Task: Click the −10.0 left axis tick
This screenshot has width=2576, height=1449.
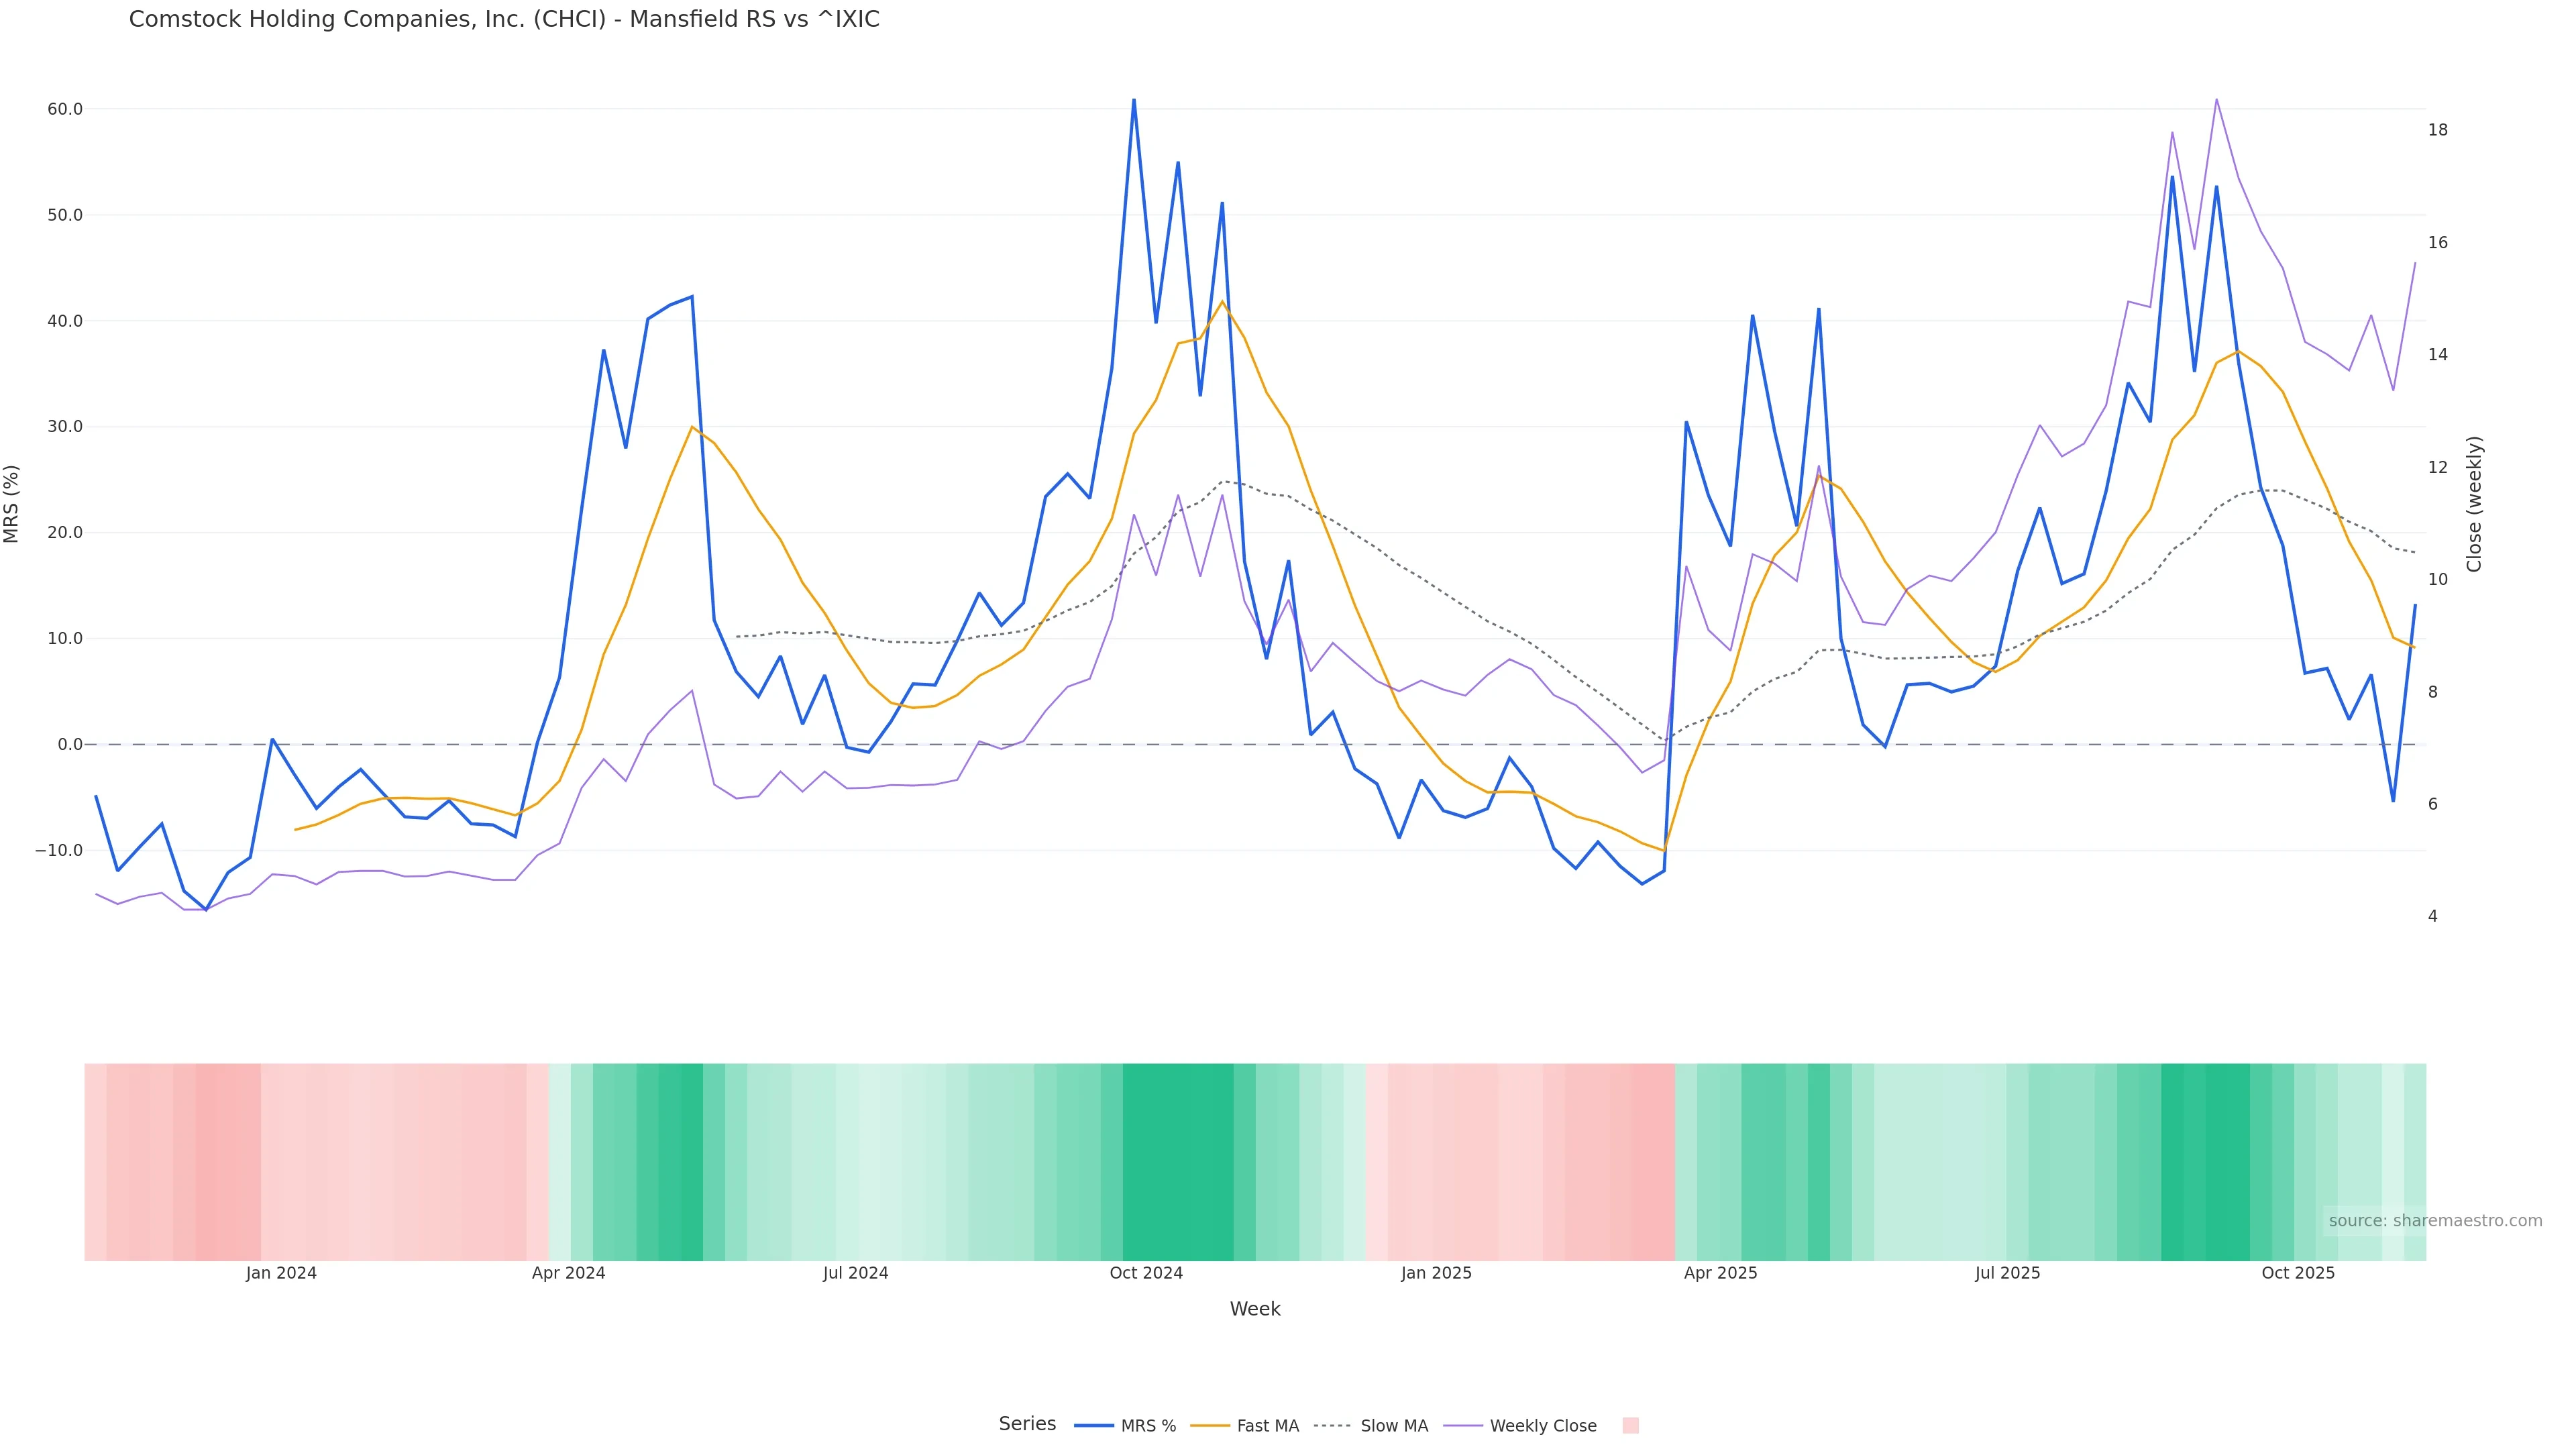Action: (59, 851)
